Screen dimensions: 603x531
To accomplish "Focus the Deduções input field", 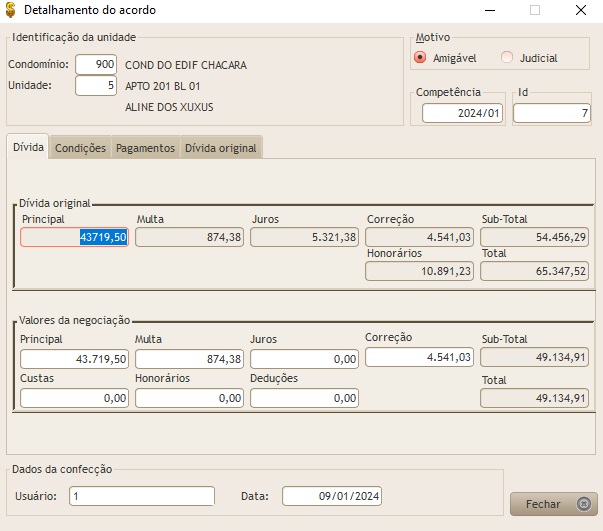I will pos(304,398).
